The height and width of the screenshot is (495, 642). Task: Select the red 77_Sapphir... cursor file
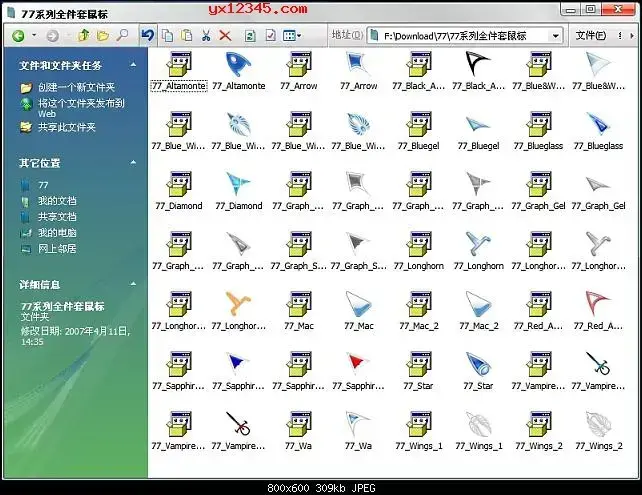coord(359,371)
